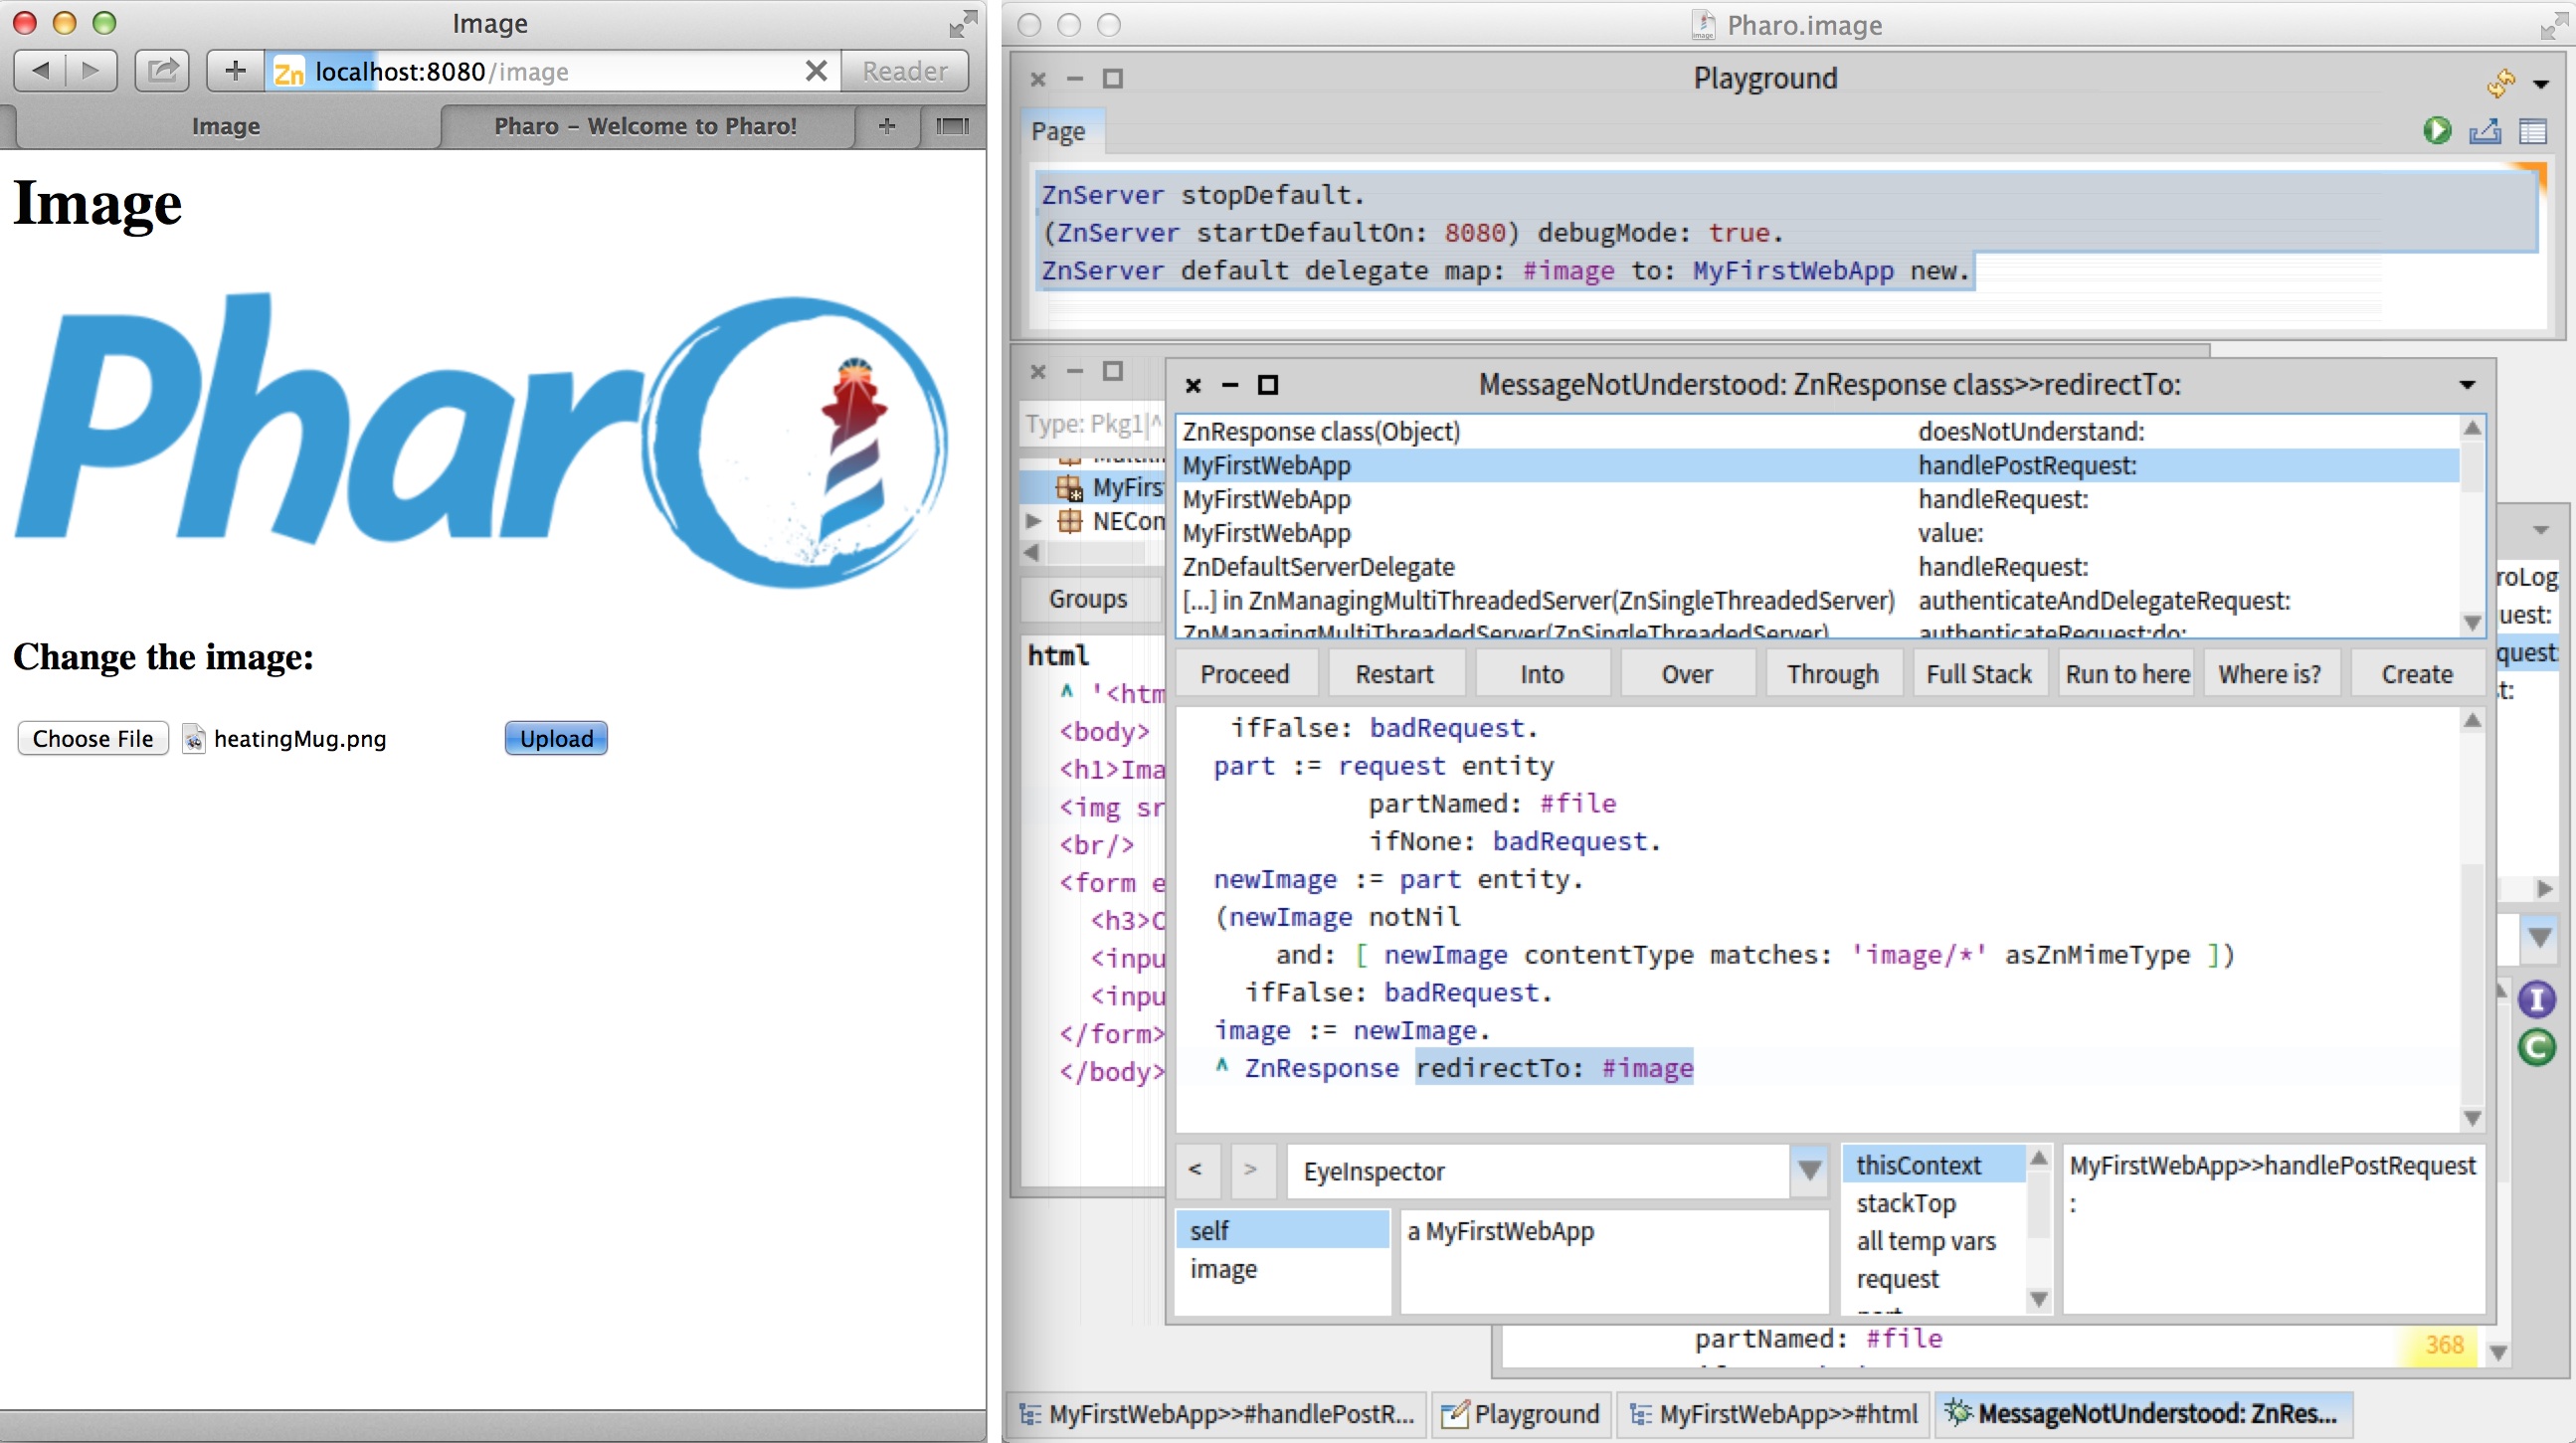The width and height of the screenshot is (2576, 1443).
Task: Open the EyeInspector dropdown
Action: (1809, 1170)
